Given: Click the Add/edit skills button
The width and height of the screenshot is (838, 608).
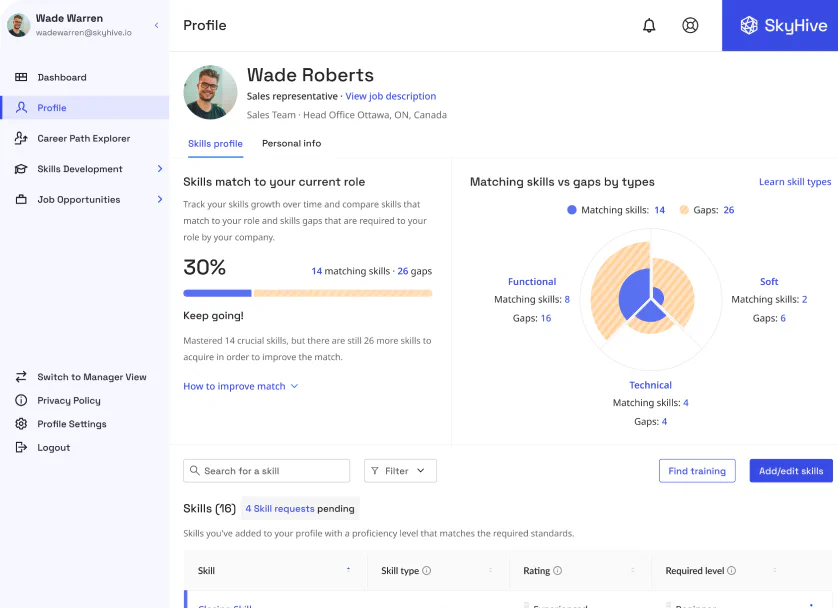Looking at the screenshot, I should pos(791,471).
